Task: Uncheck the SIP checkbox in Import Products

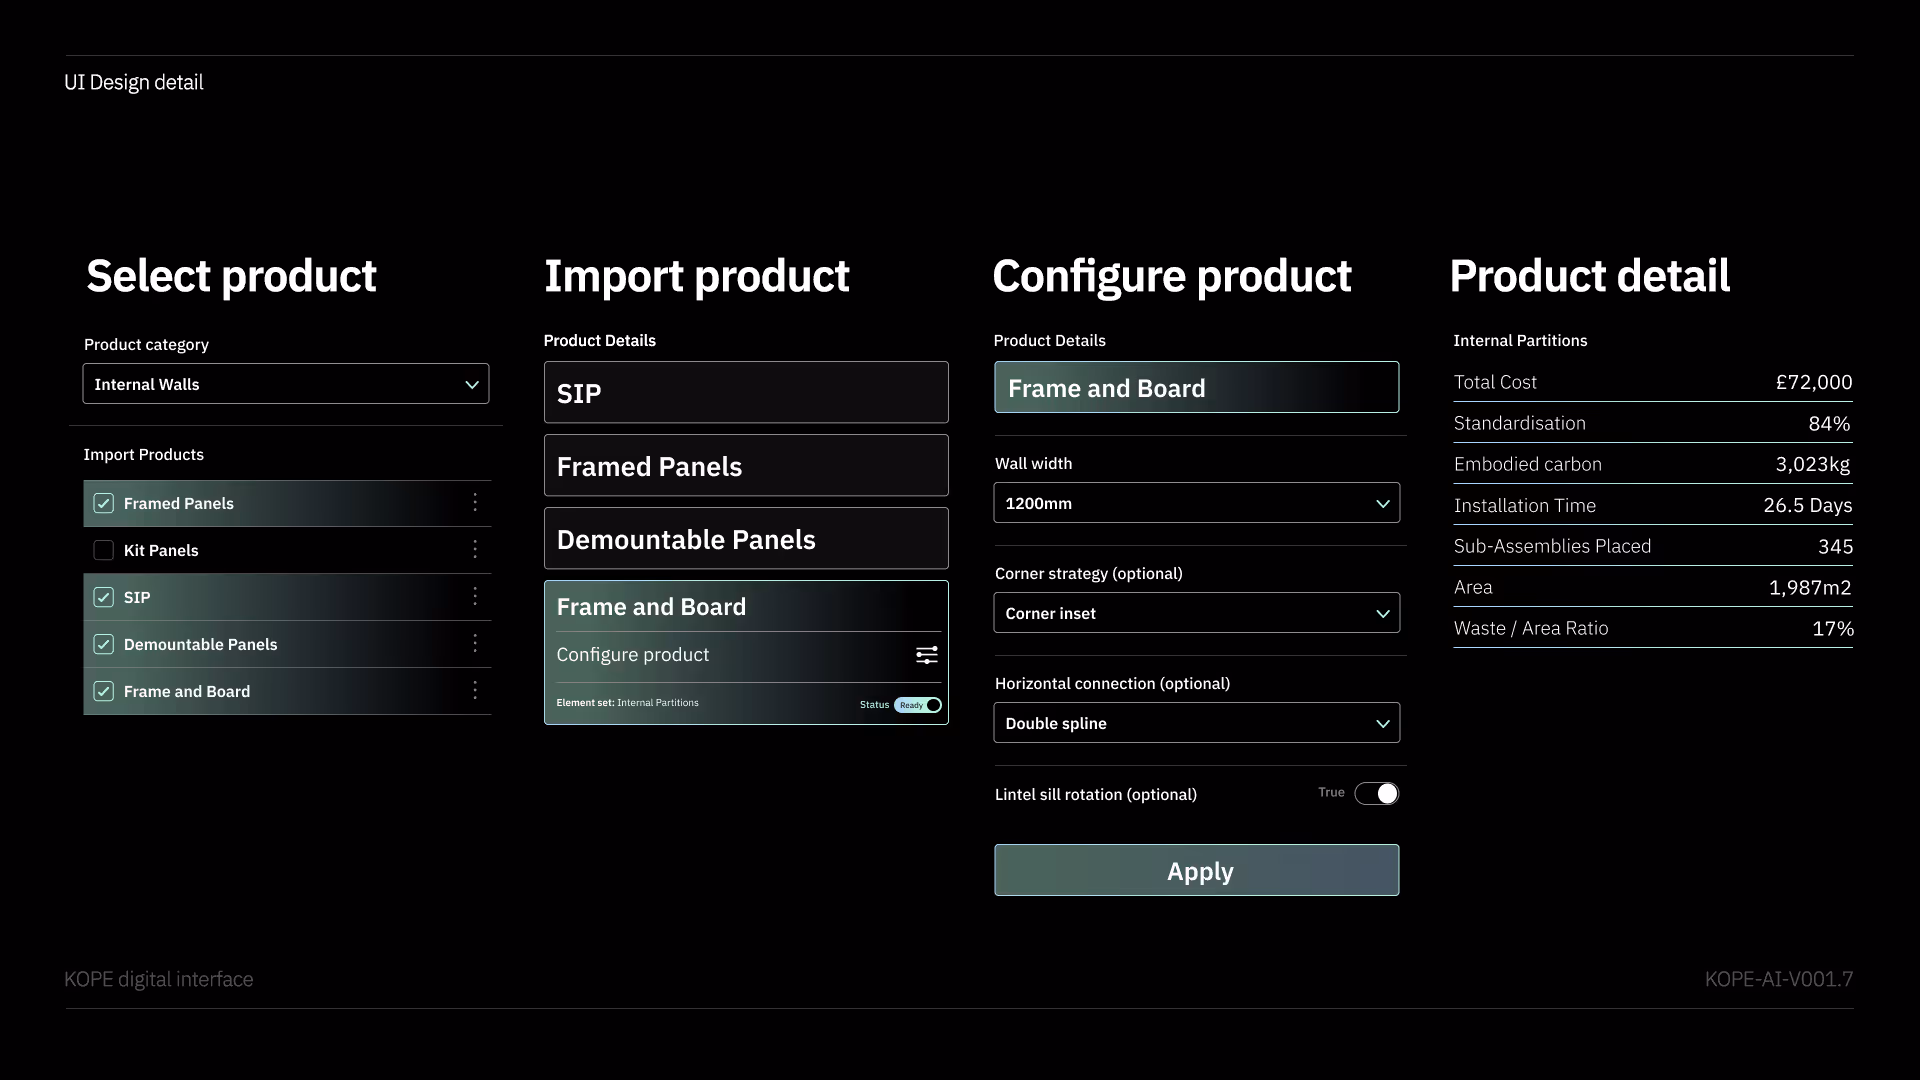Action: (104, 597)
